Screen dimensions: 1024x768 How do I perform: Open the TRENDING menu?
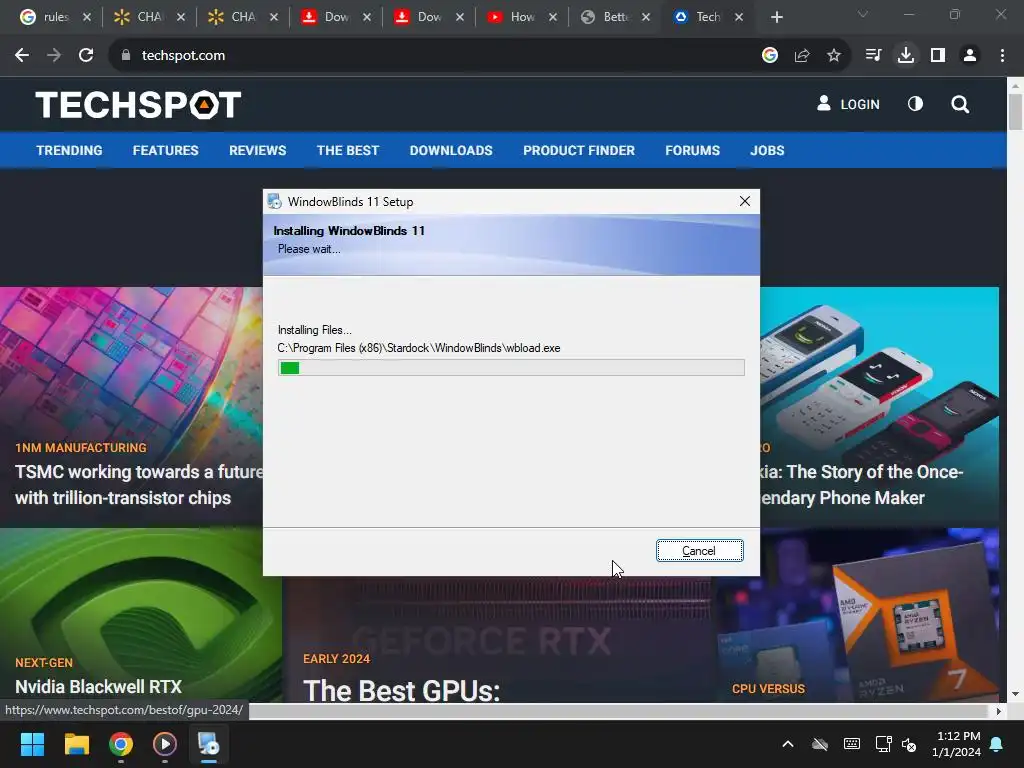pyautogui.click(x=69, y=150)
